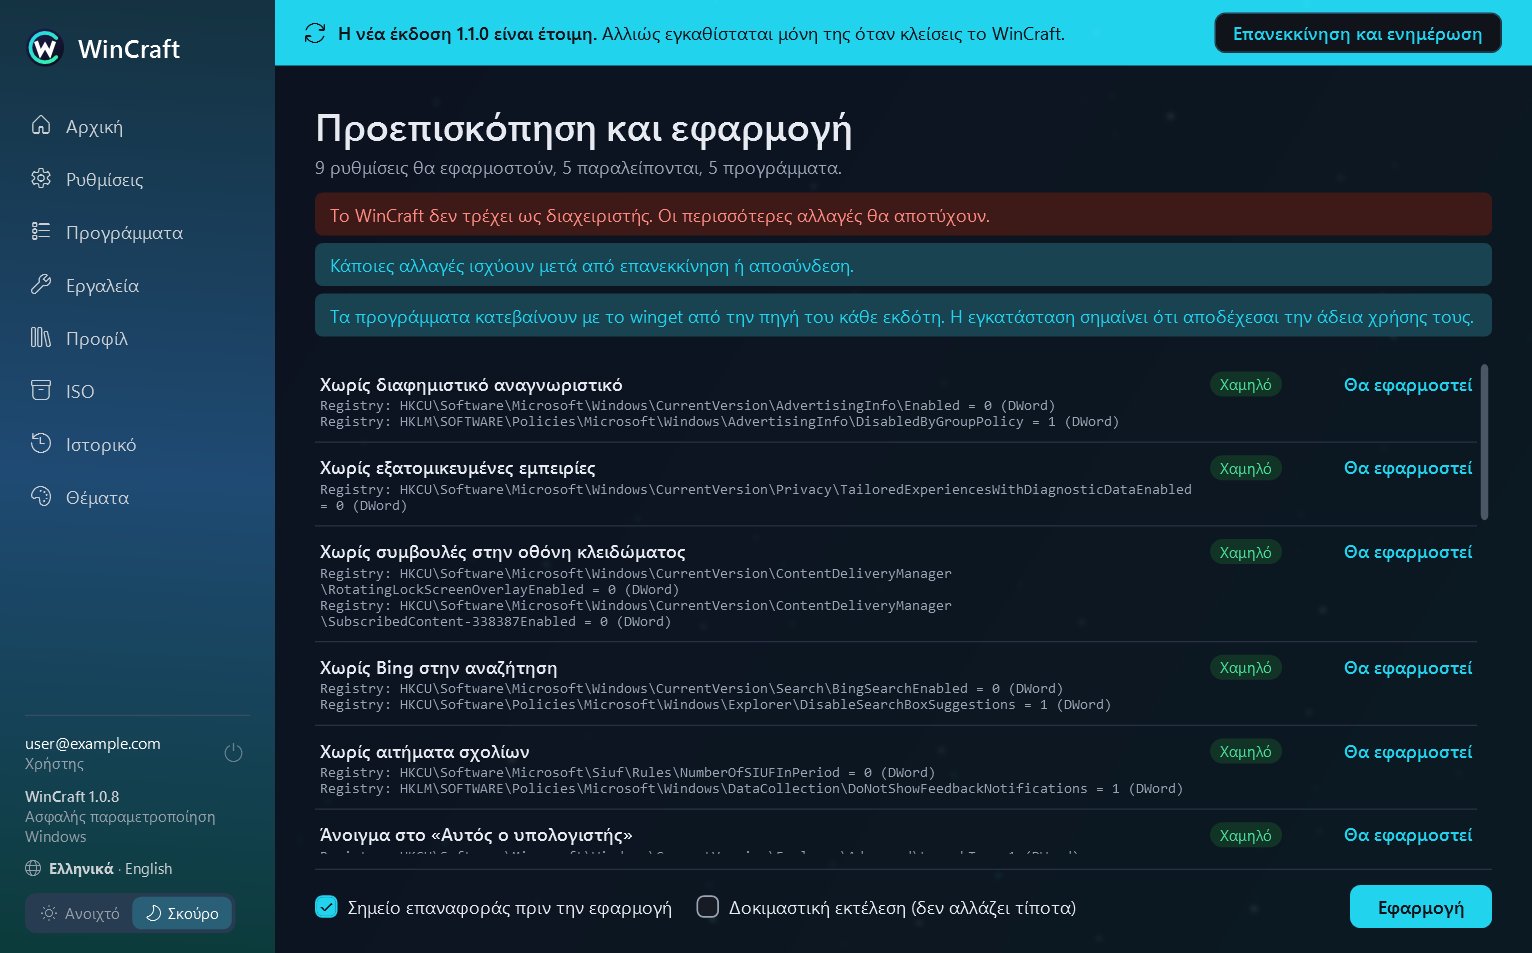Click the WinCraft 1.0.8 version label
Image resolution: width=1532 pixels, height=953 pixels.
[72, 796]
